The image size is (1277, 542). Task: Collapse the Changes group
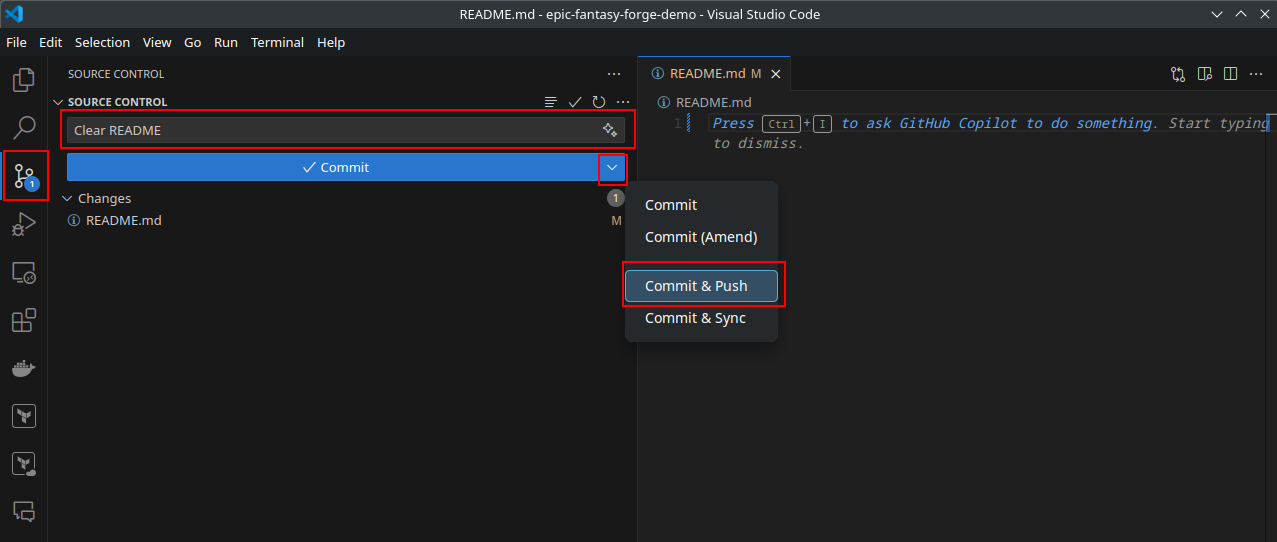tap(68, 199)
